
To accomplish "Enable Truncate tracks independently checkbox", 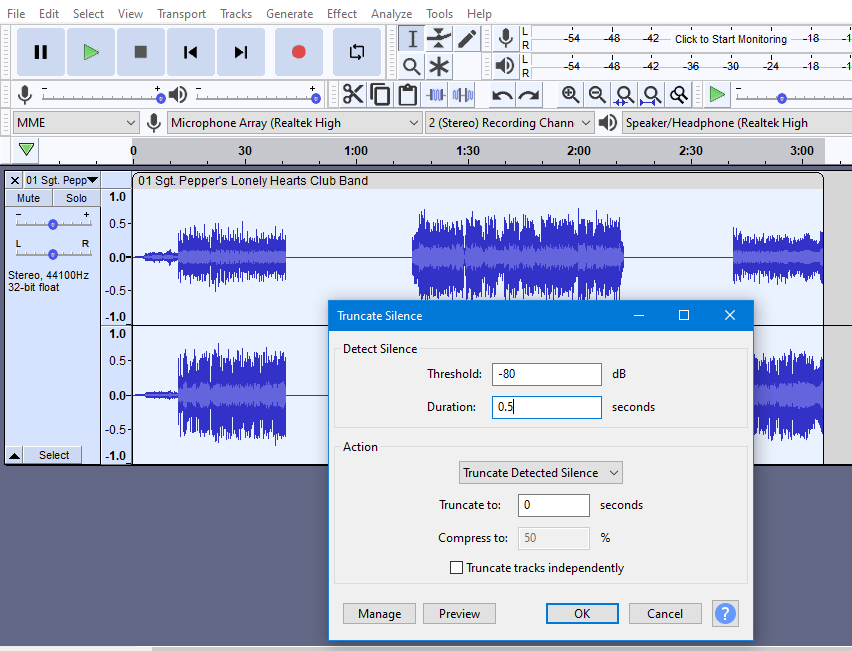I will coord(456,568).
